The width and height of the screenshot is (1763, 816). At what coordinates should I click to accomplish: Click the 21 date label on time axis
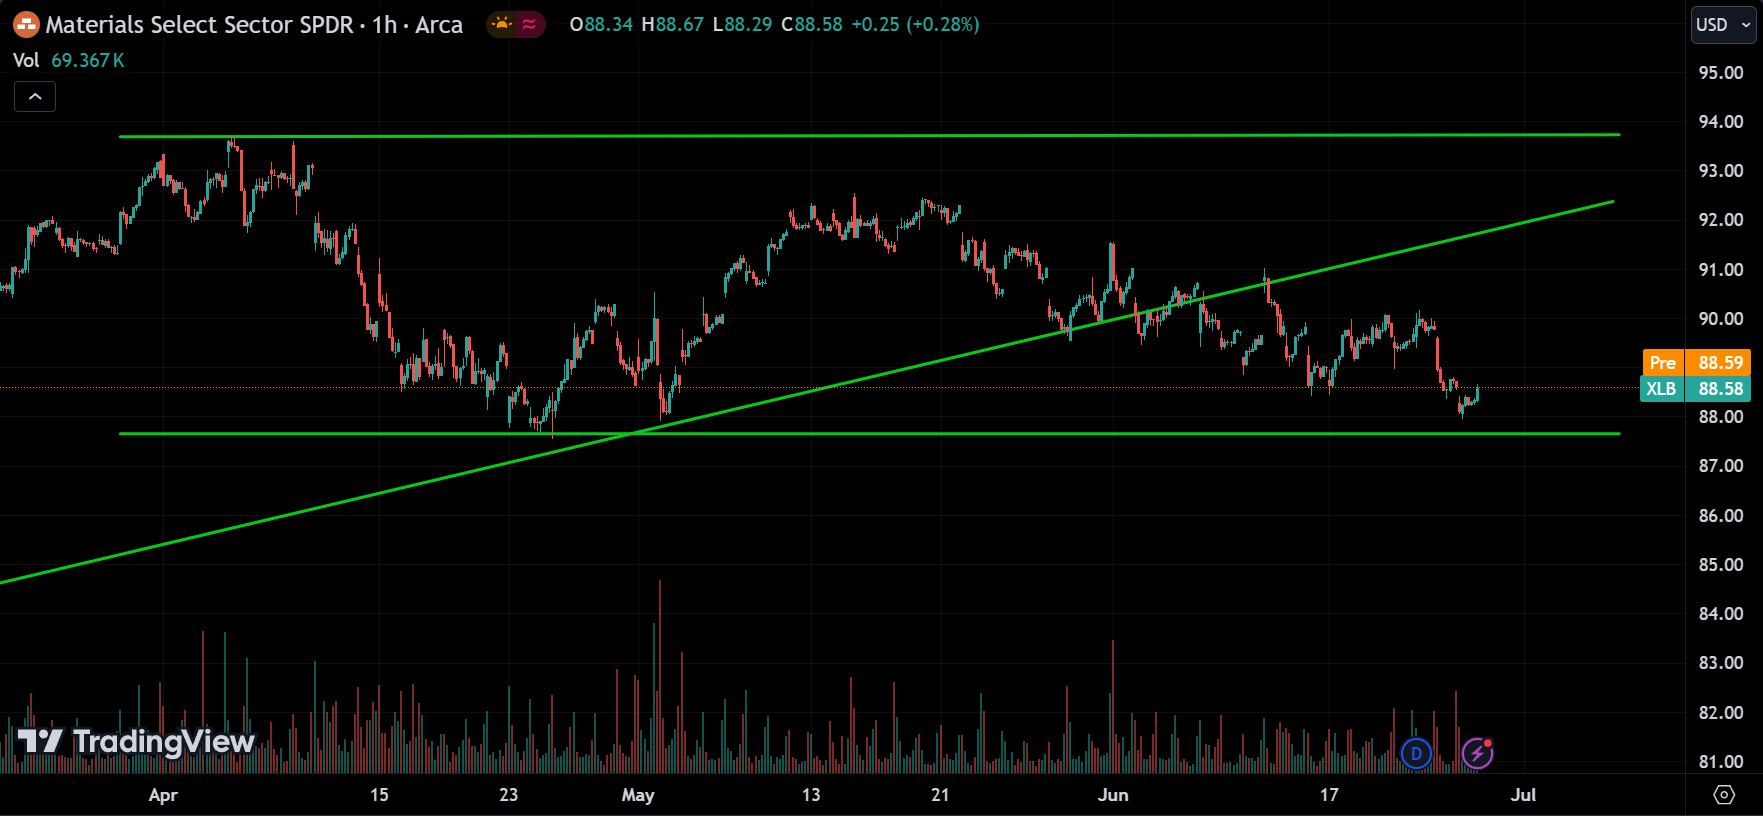(x=940, y=795)
